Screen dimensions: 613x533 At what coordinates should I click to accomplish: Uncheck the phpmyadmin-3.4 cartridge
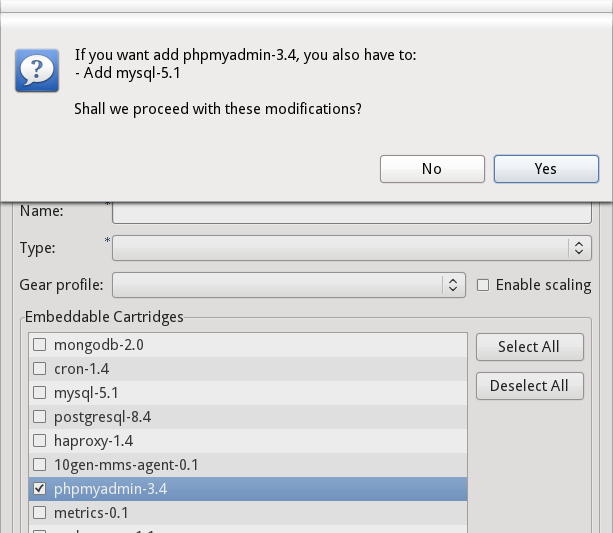[39, 489]
